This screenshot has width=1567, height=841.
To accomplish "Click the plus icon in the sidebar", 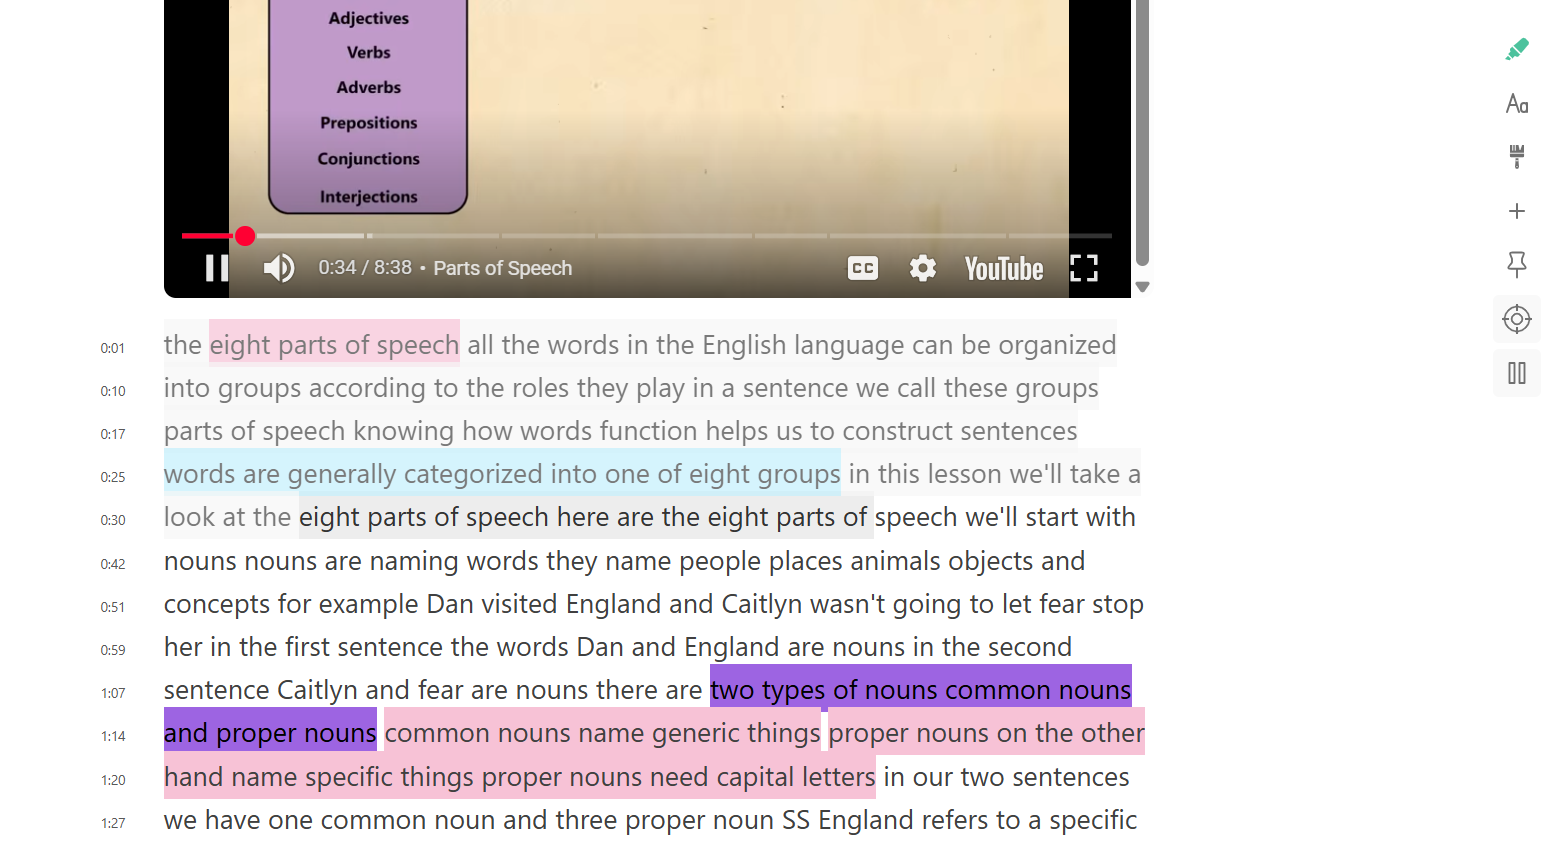I will 1516,211.
